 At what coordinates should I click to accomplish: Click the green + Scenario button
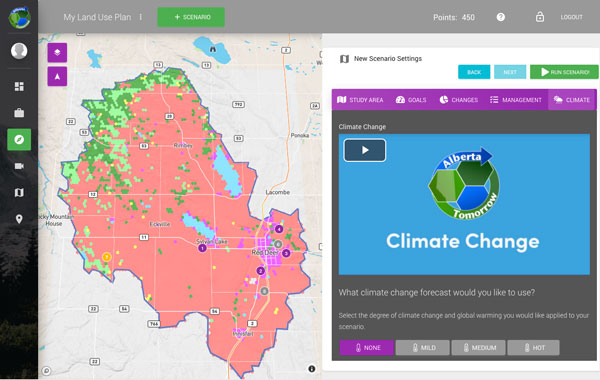[191, 17]
